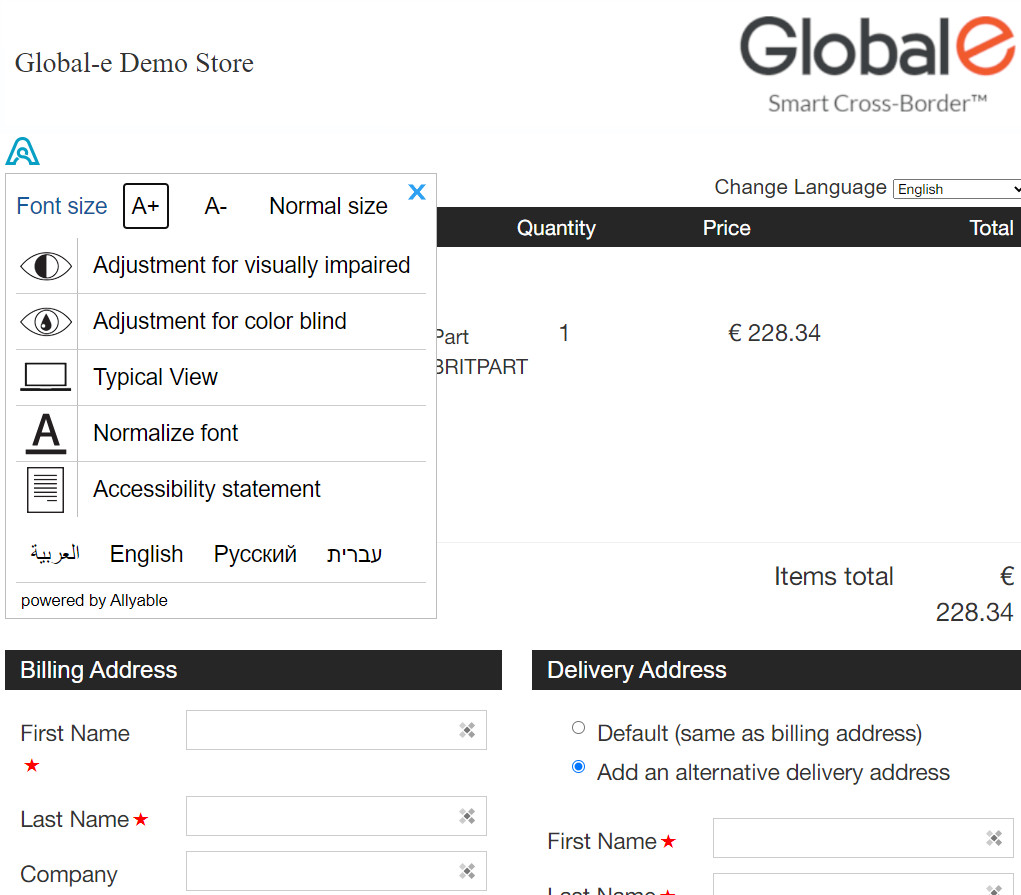Reset text to Normal size

click(x=328, y=207)
